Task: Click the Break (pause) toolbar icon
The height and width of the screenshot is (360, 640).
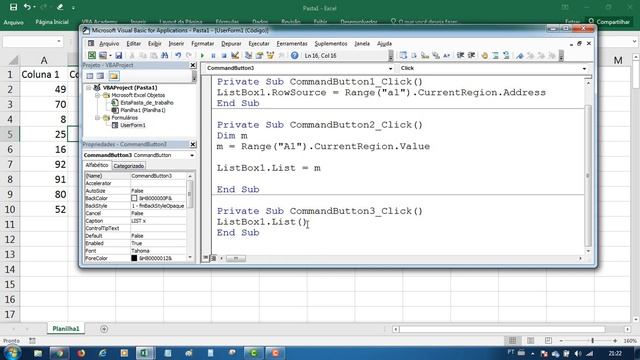Action: pyautogui.click(x=213, y=56)
